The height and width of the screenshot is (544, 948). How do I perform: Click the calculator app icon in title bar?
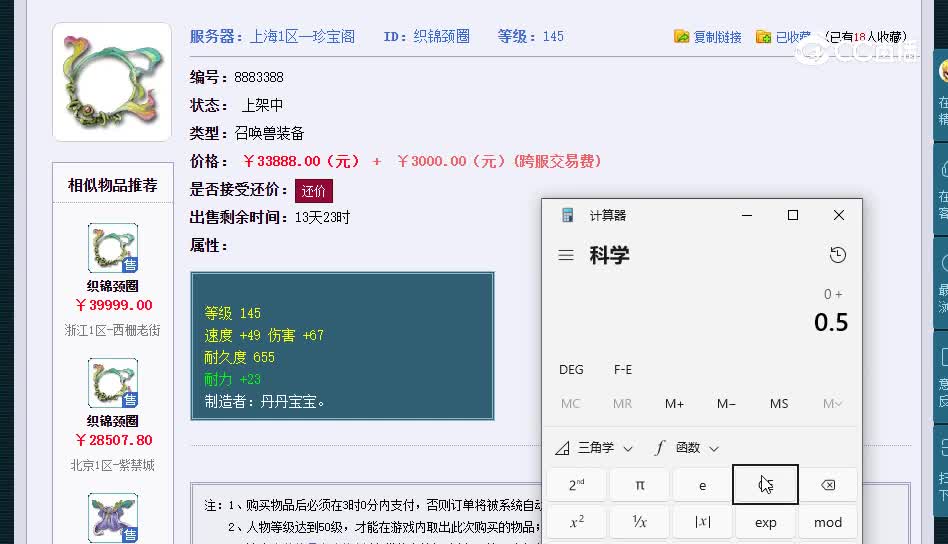point(567,215)
